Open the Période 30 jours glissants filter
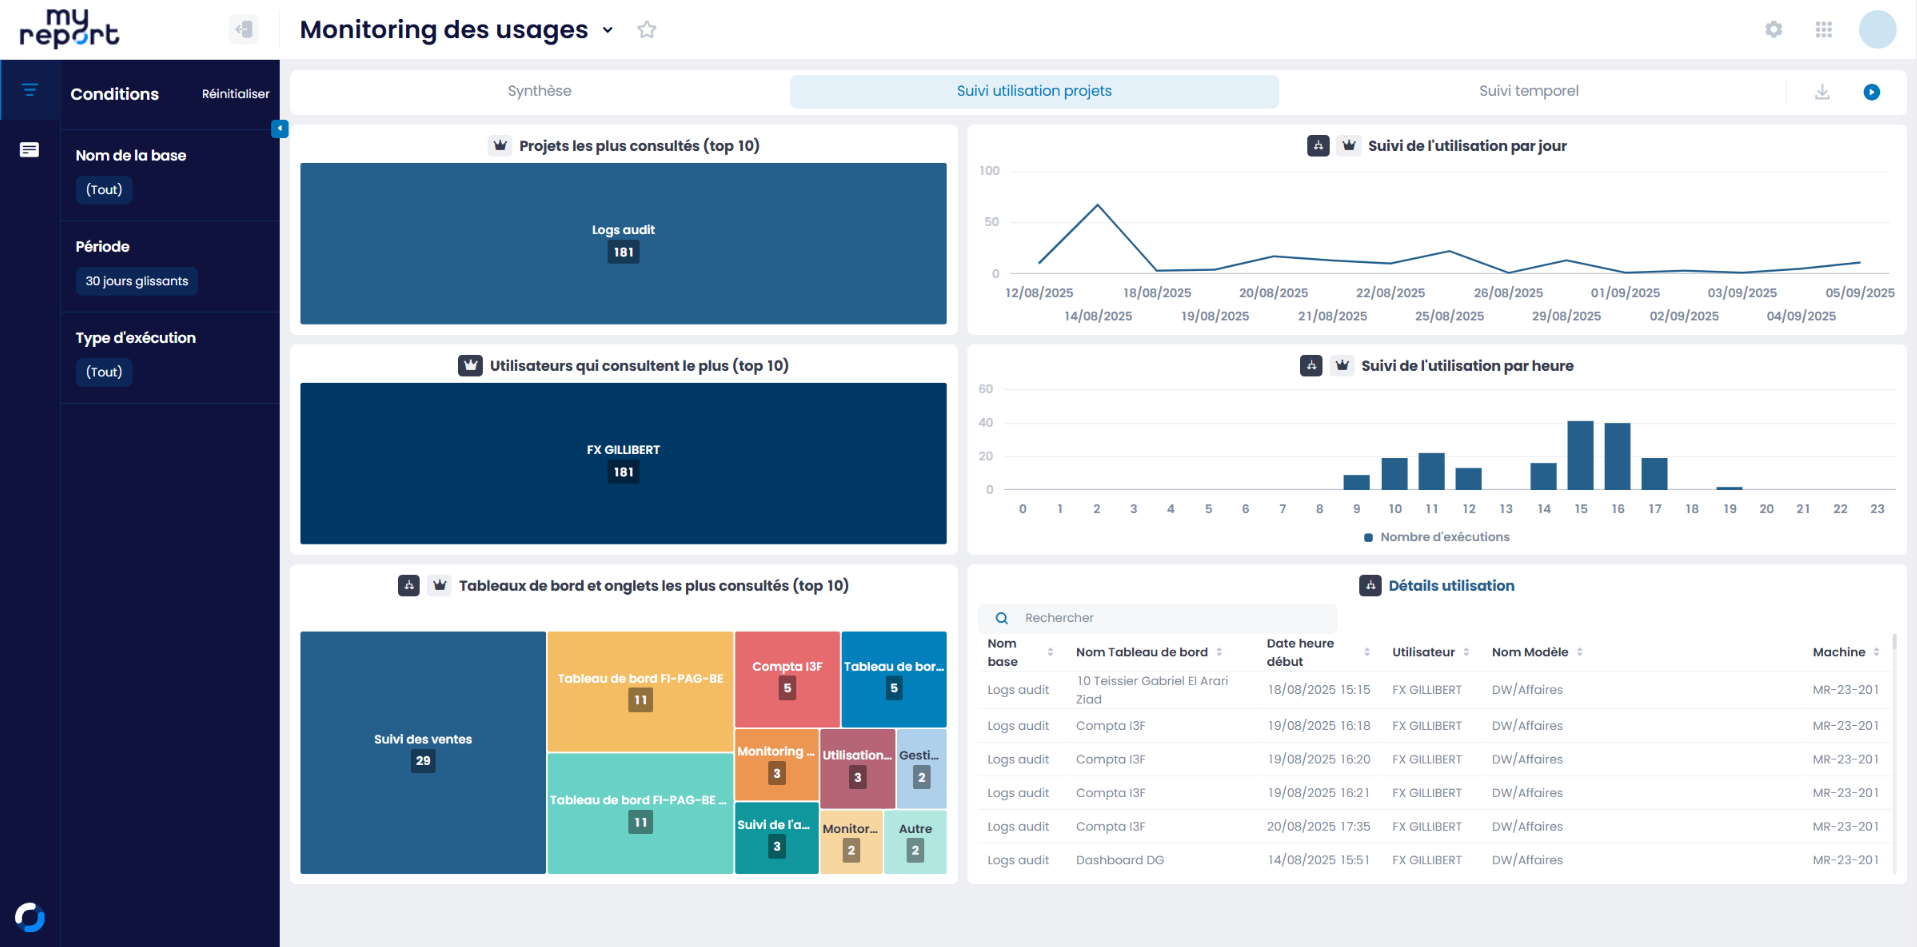1917x947 pixels. click(x=137, y=281)
